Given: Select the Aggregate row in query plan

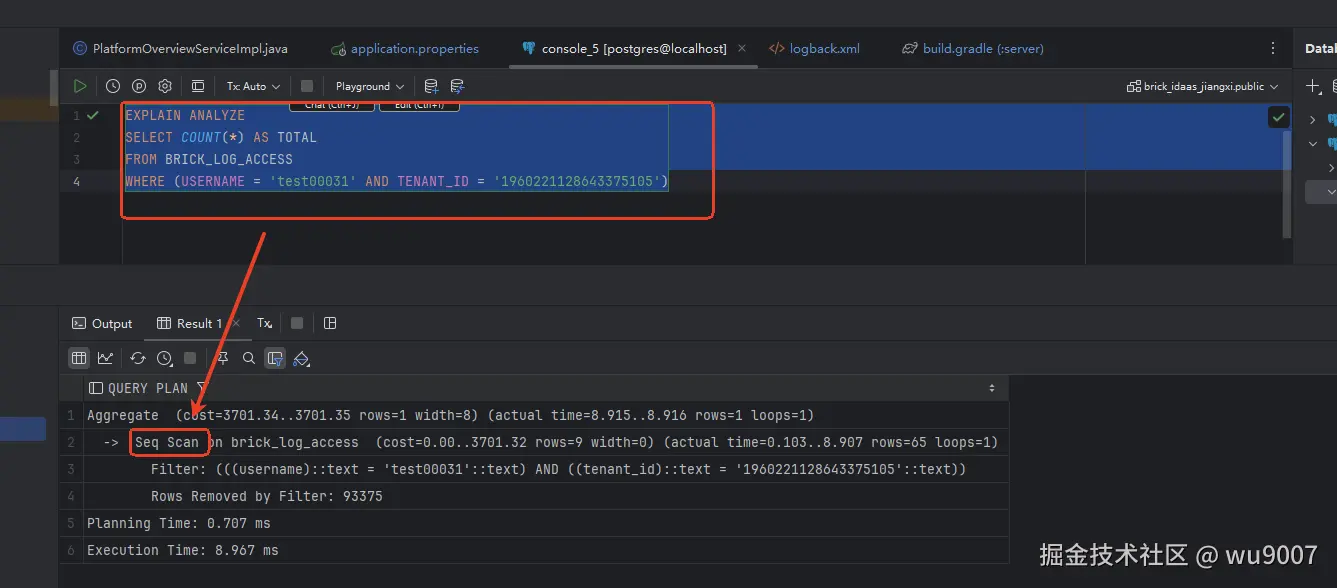Looking at the screenshot, I should tap(544, 415).
